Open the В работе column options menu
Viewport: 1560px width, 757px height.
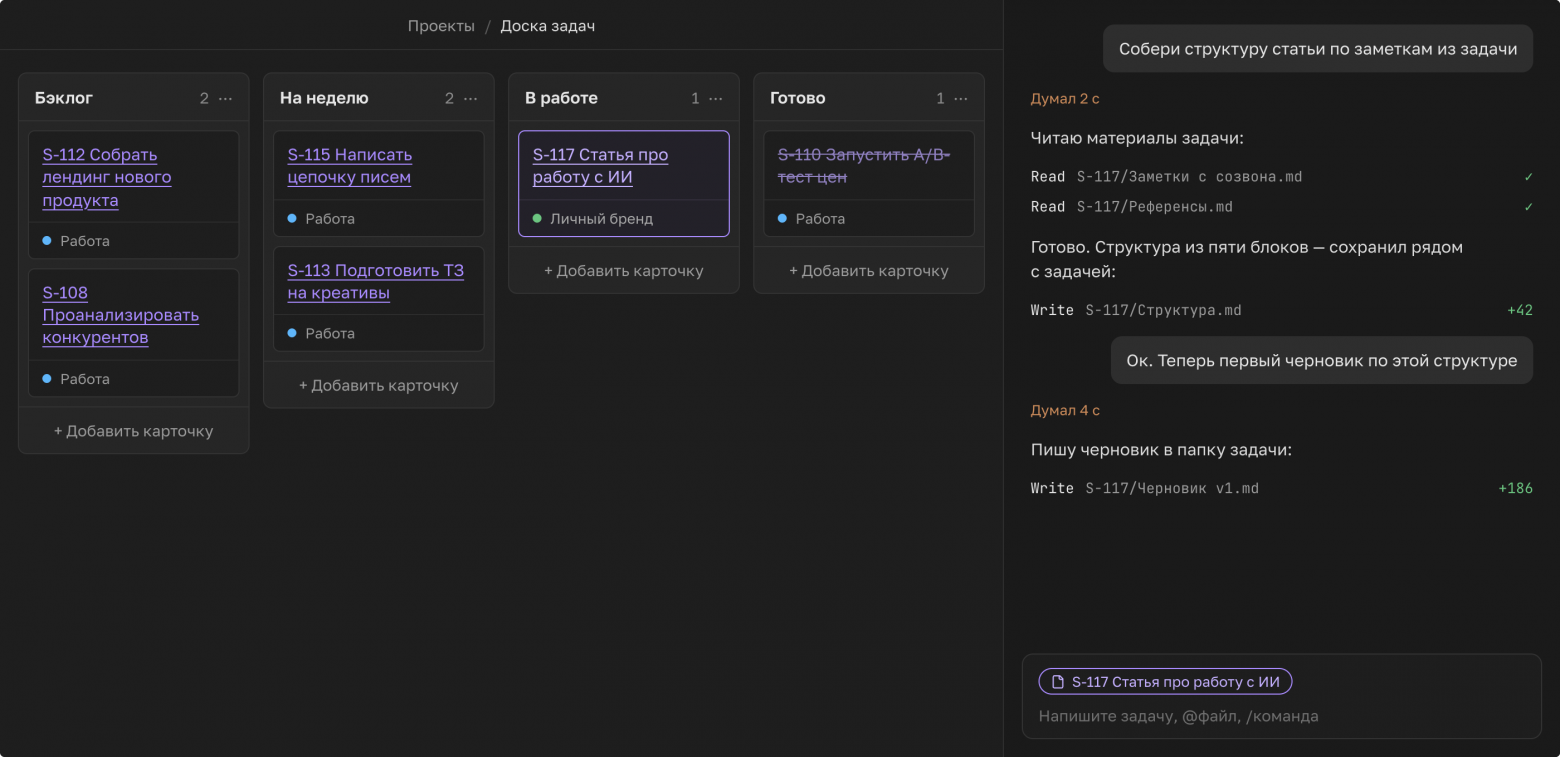point(715,98)
